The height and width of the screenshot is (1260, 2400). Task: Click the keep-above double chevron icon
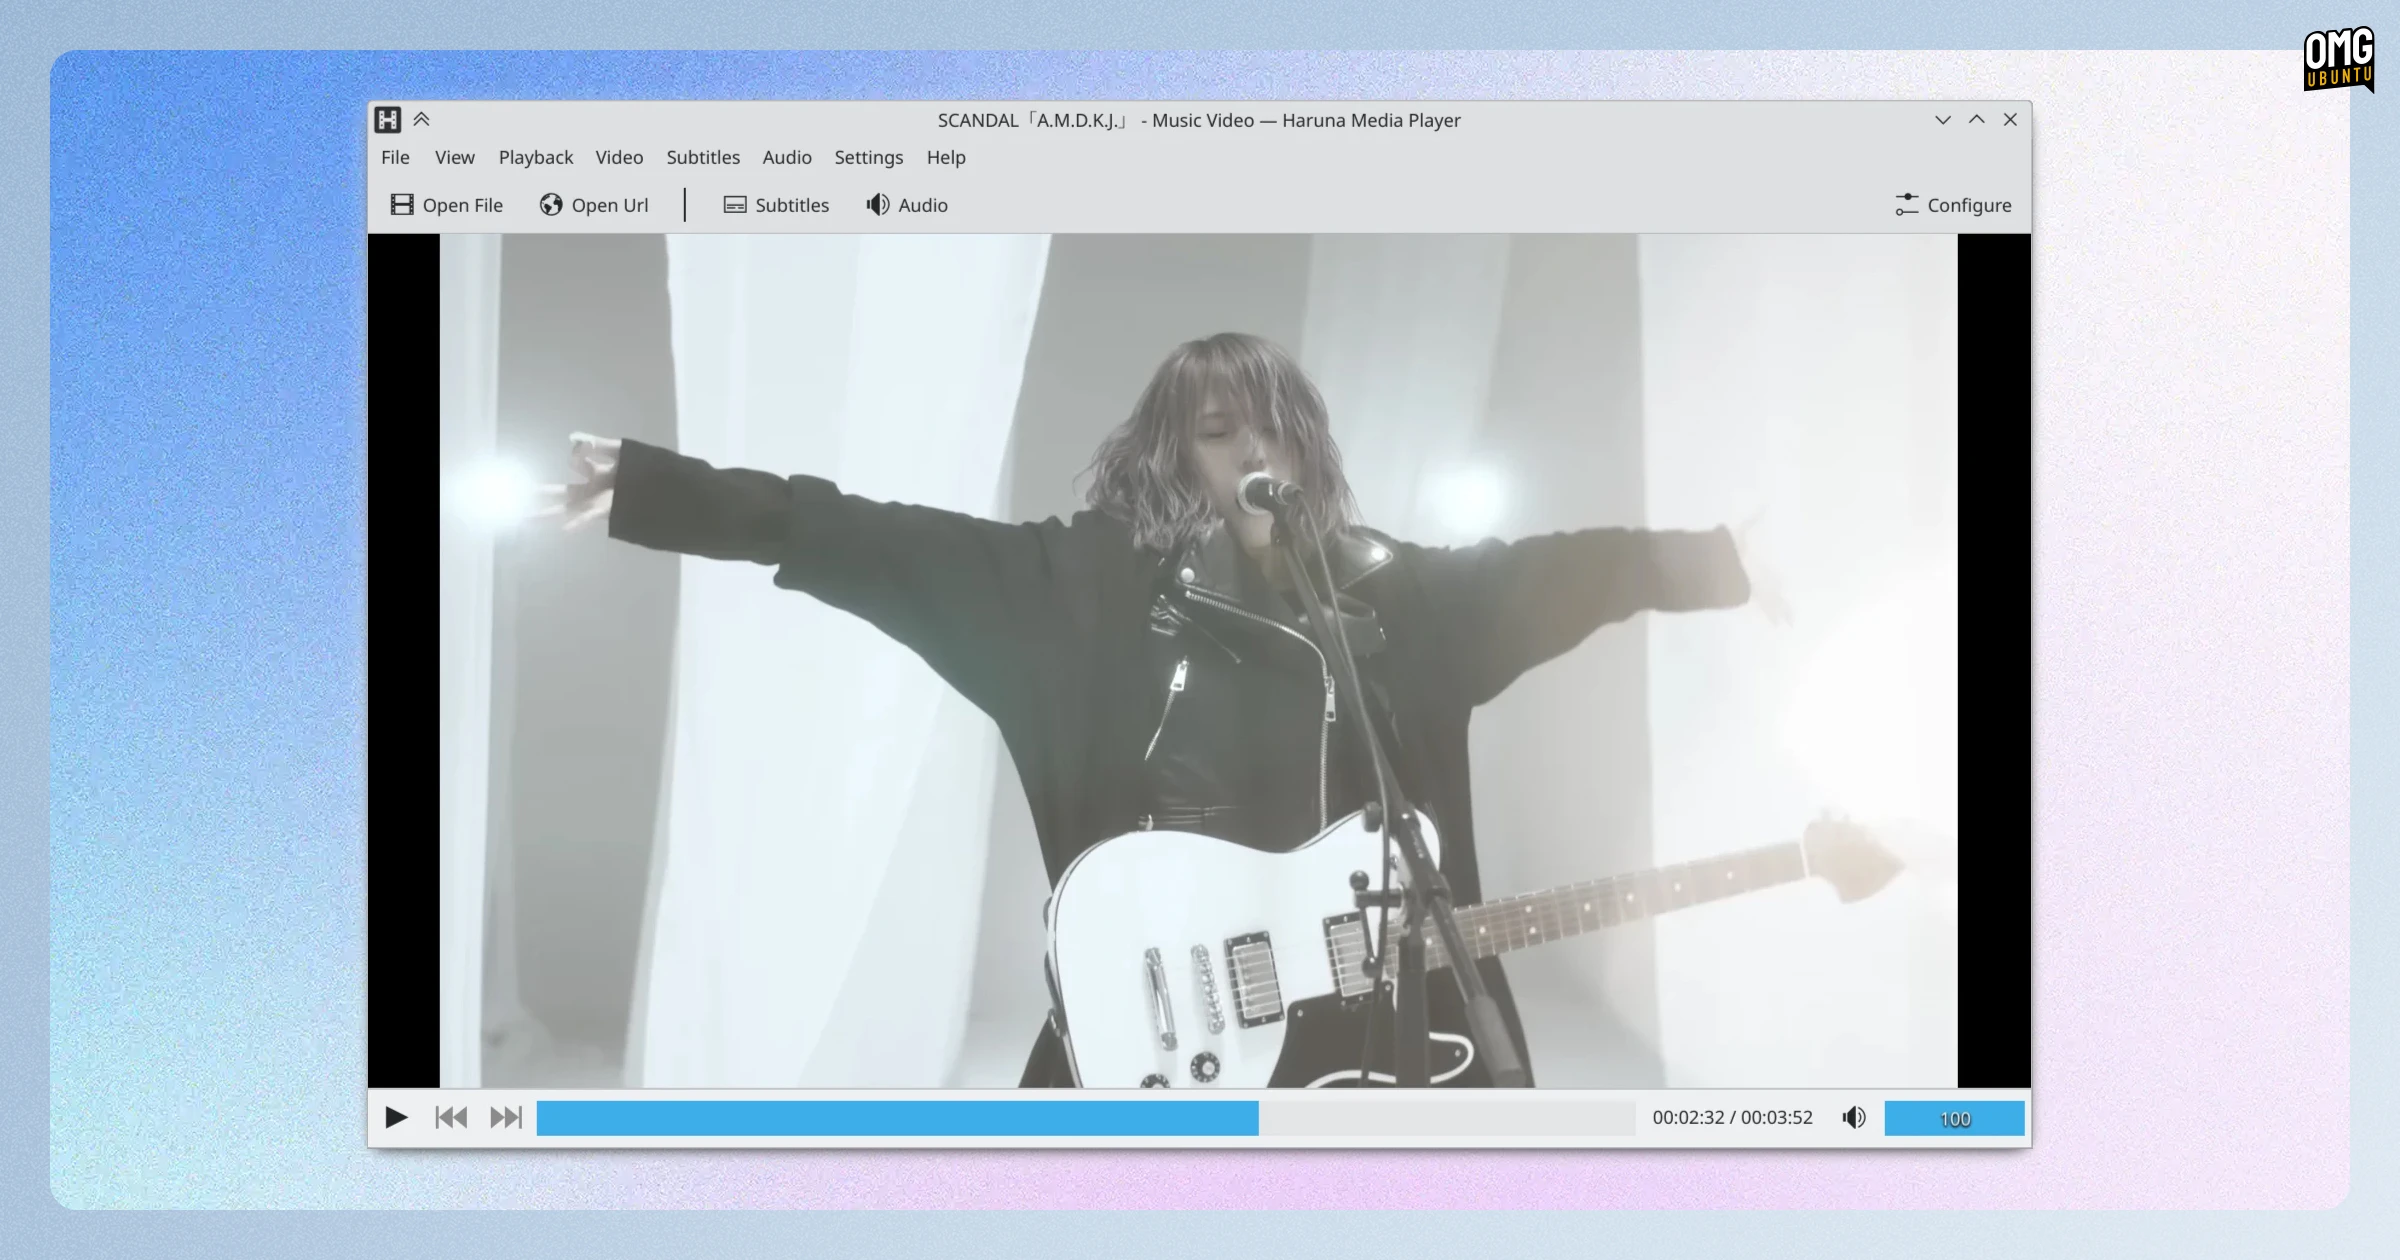tap(422, 119)
